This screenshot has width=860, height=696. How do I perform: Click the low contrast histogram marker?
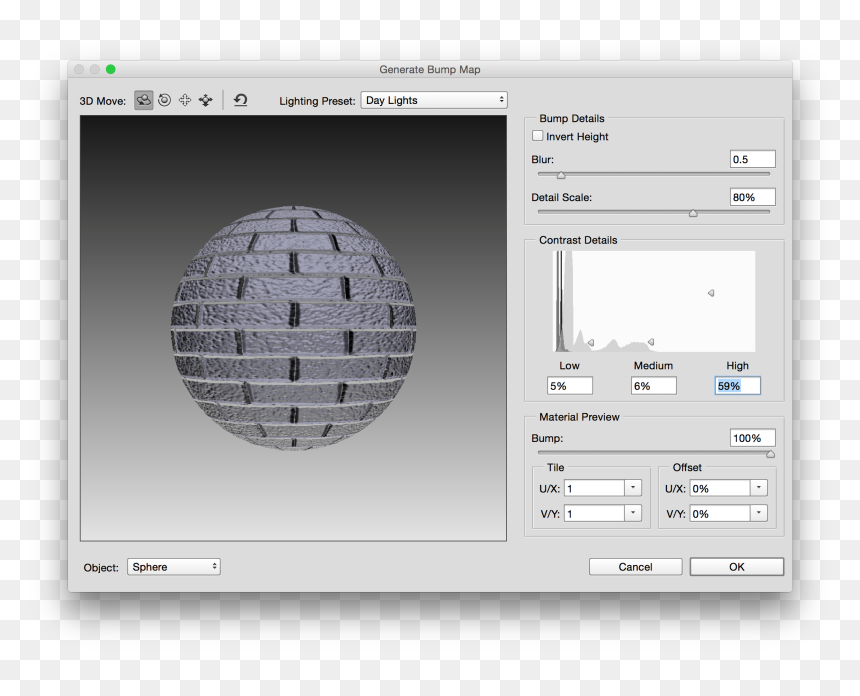pos(591,342)
